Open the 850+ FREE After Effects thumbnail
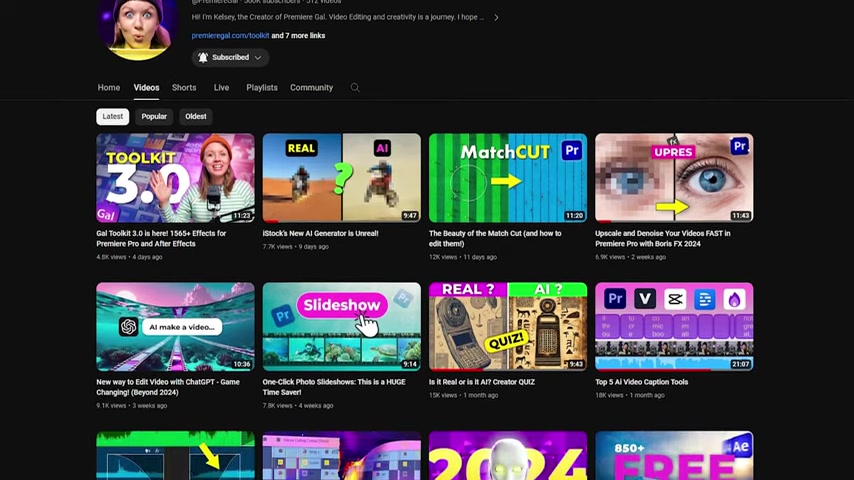This screenshot has width=854, height=480. 674,455
